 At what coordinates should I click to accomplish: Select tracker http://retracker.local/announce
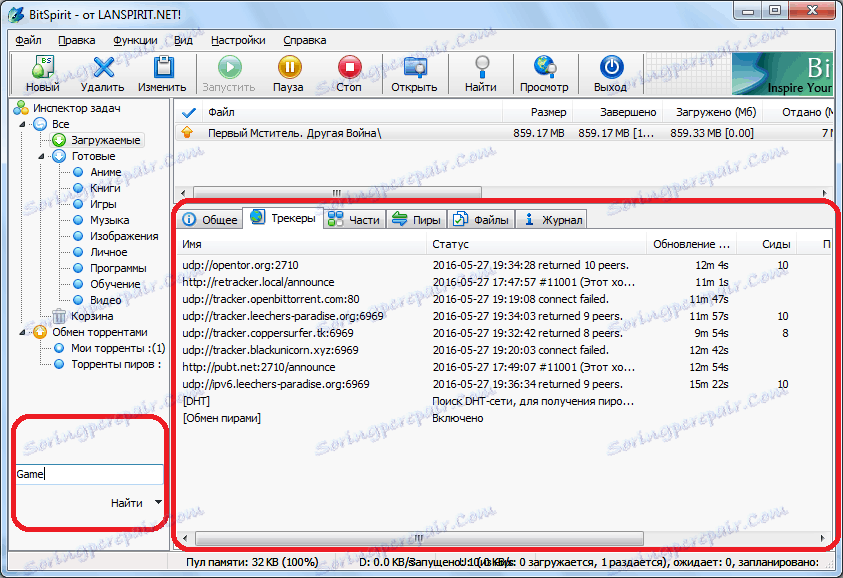[258, 282]
